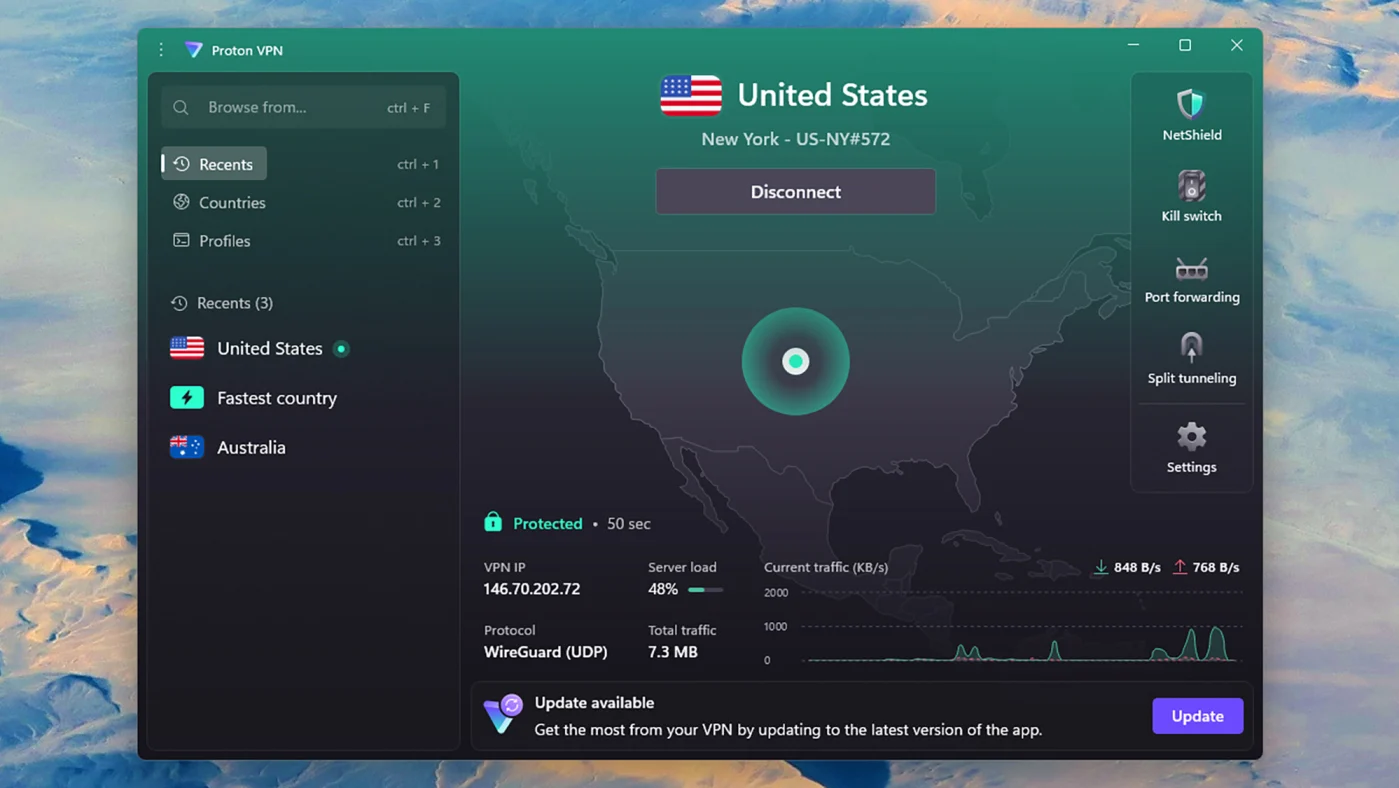The width and height of the screenshot is (1399, 788).
Task: Click the purple Update button
Action: pos(1197,716)
